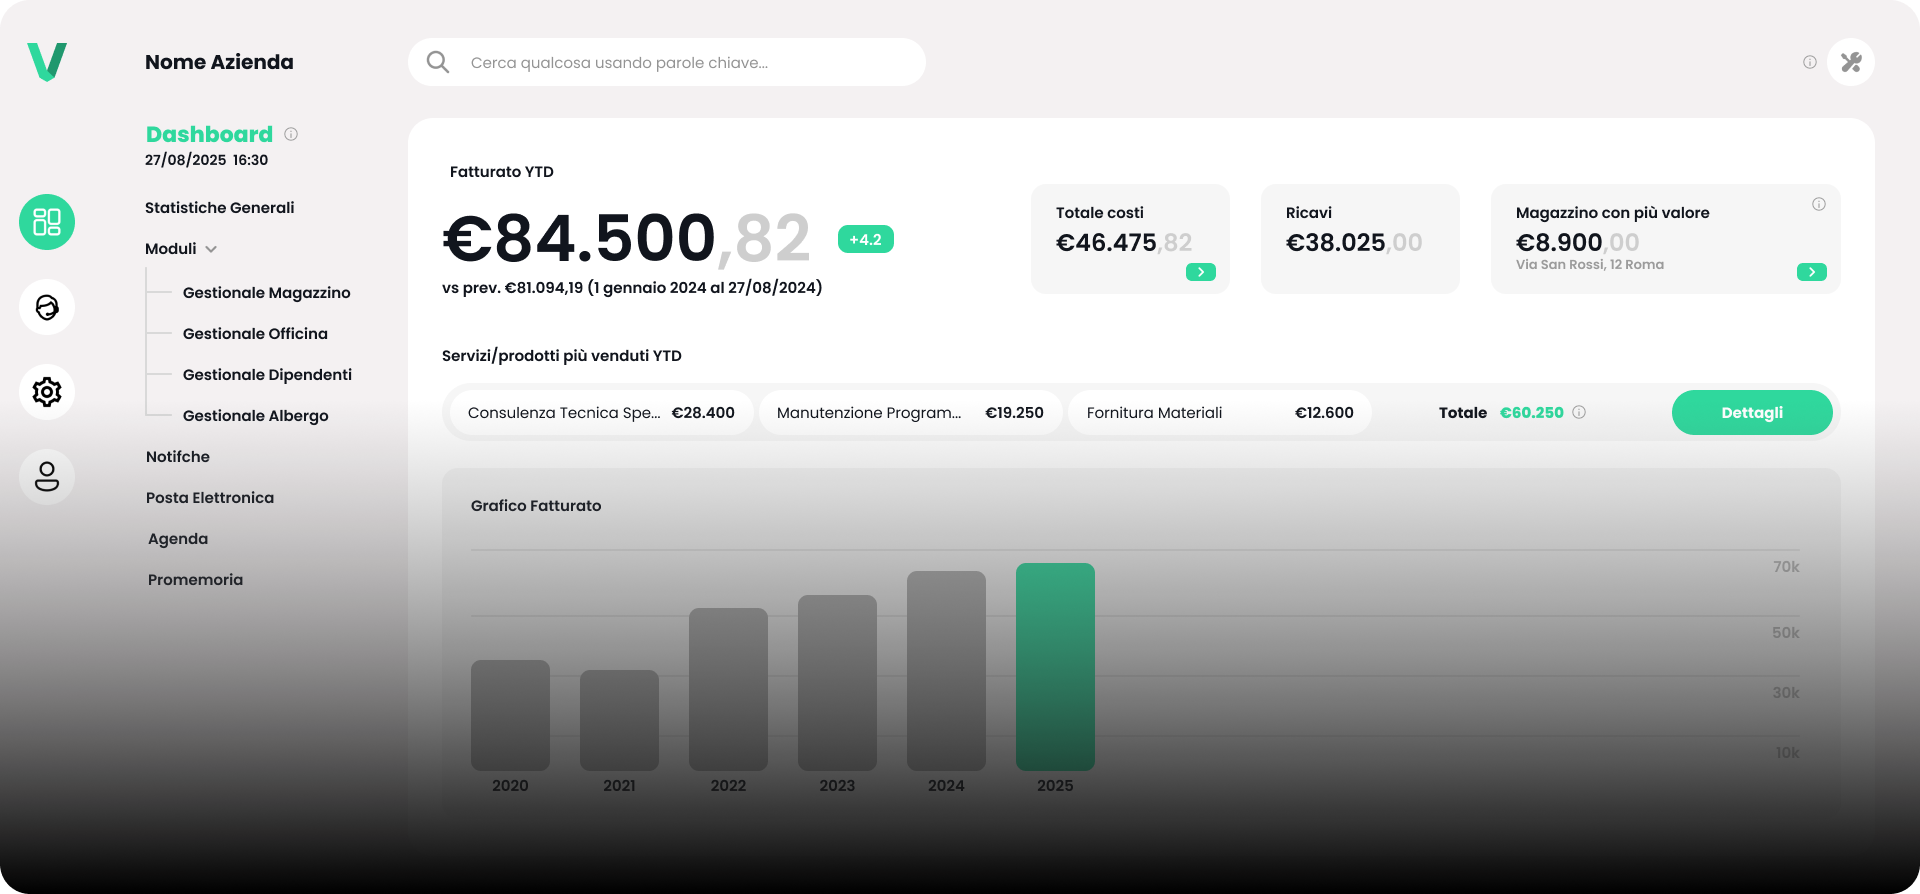Screen dimensions: 1920x894
Task: Open settings gear in sidebar
Action: click(x=47, y=392)
